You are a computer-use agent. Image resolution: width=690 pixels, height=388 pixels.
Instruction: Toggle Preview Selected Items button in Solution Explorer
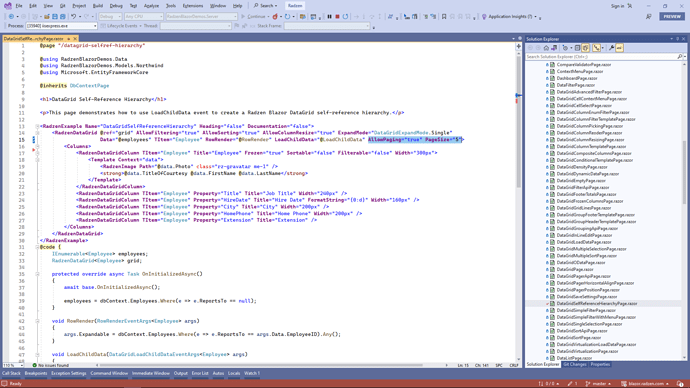(620, 48)
